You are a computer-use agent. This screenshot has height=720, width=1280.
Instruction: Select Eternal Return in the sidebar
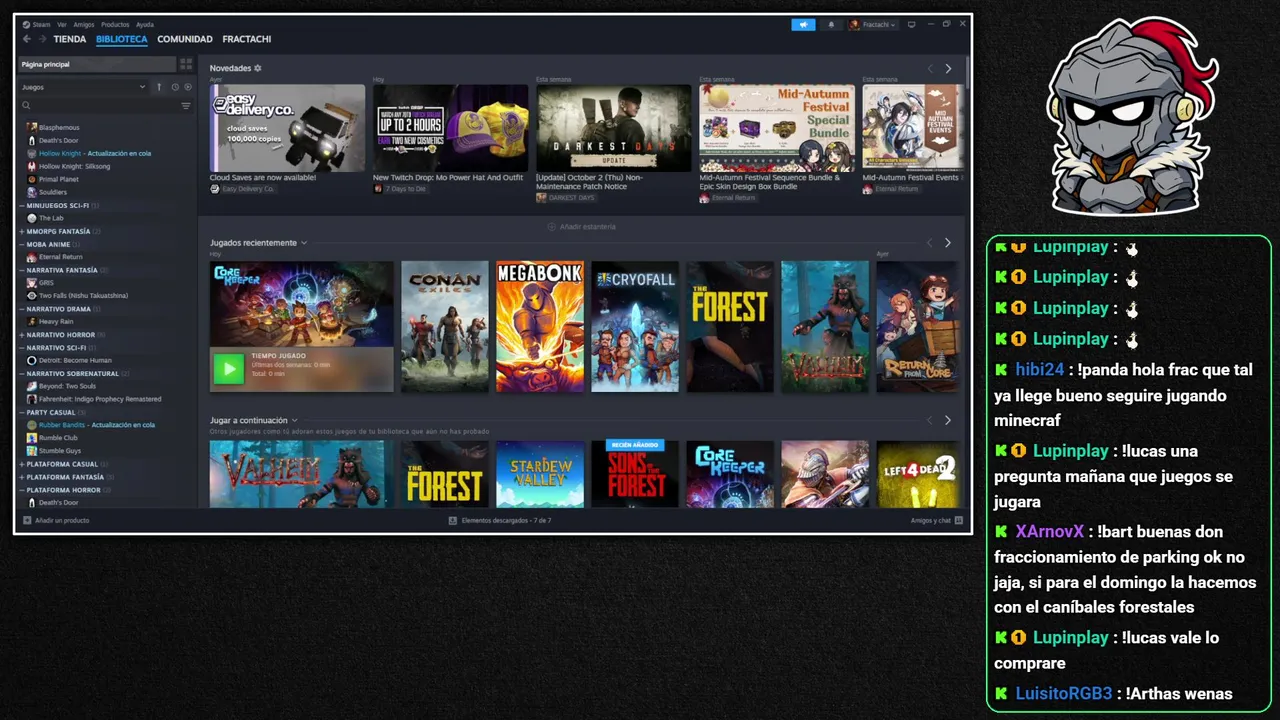tap(60, 257)
